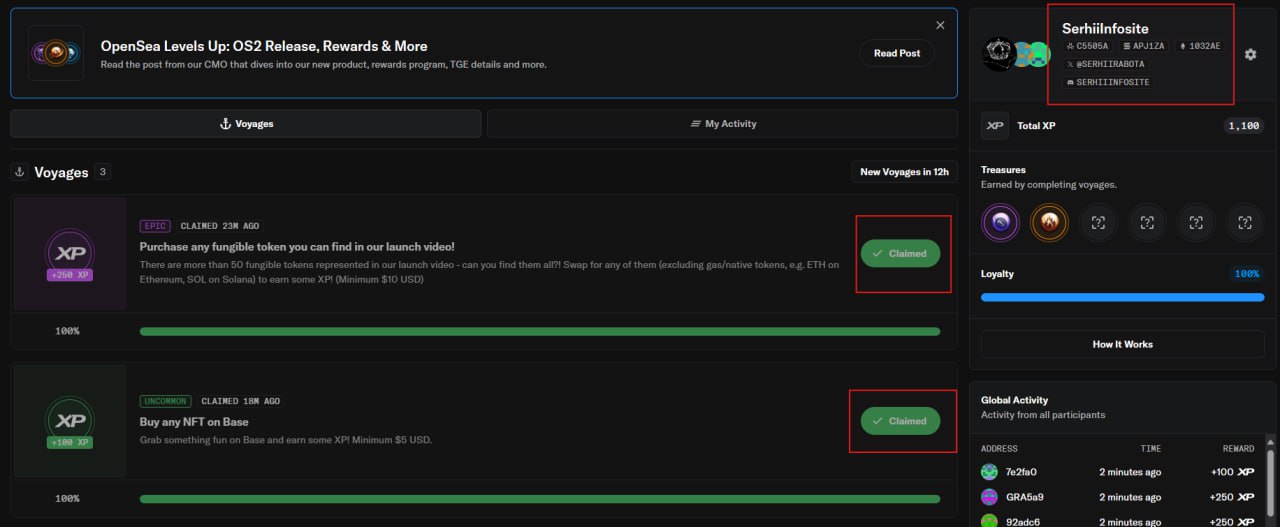Click the Loyalty 100% badge
Screen dimensions: 1280x527
(1247, 273)
